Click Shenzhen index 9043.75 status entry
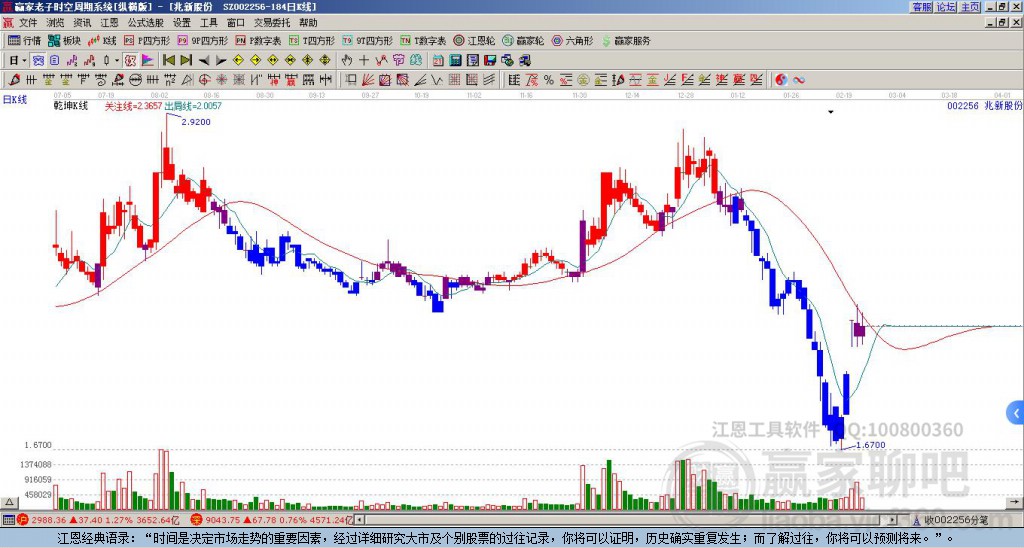This screenshot has height=548, width=1024. point(272,520)
